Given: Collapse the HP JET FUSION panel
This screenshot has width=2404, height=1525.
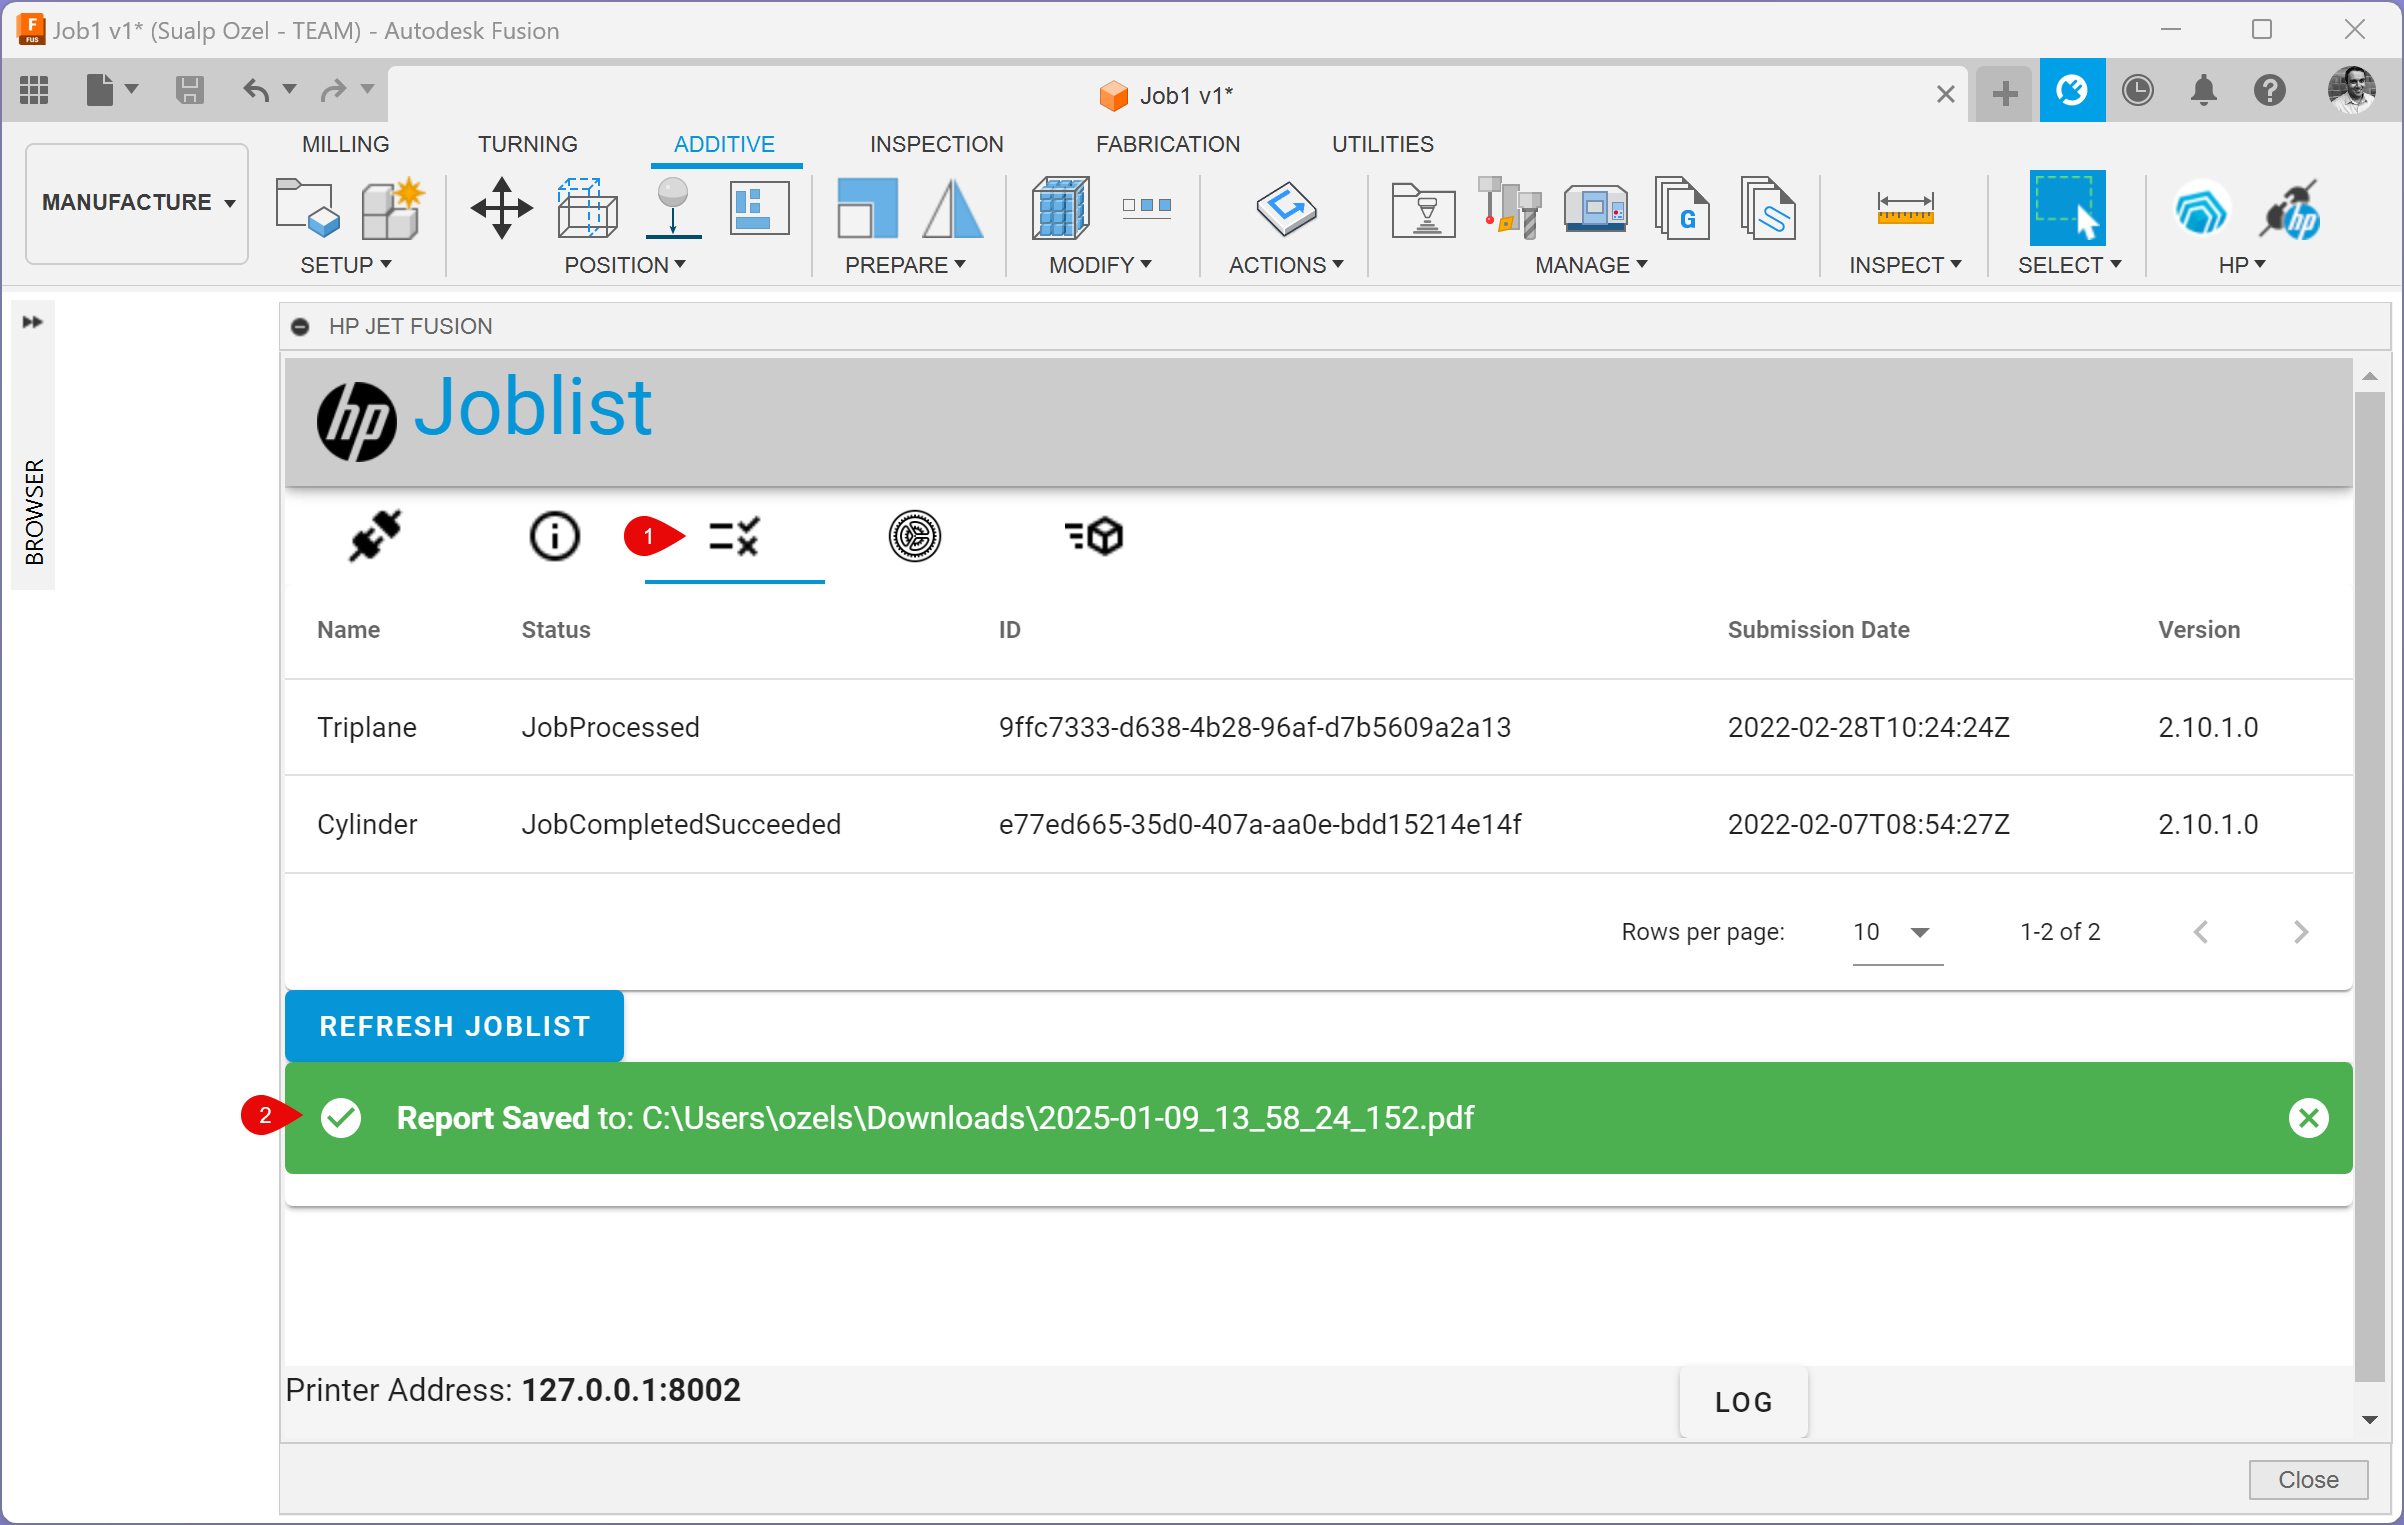Looking at the screenshot, I should pyautogui.click(x=300, y=327).
